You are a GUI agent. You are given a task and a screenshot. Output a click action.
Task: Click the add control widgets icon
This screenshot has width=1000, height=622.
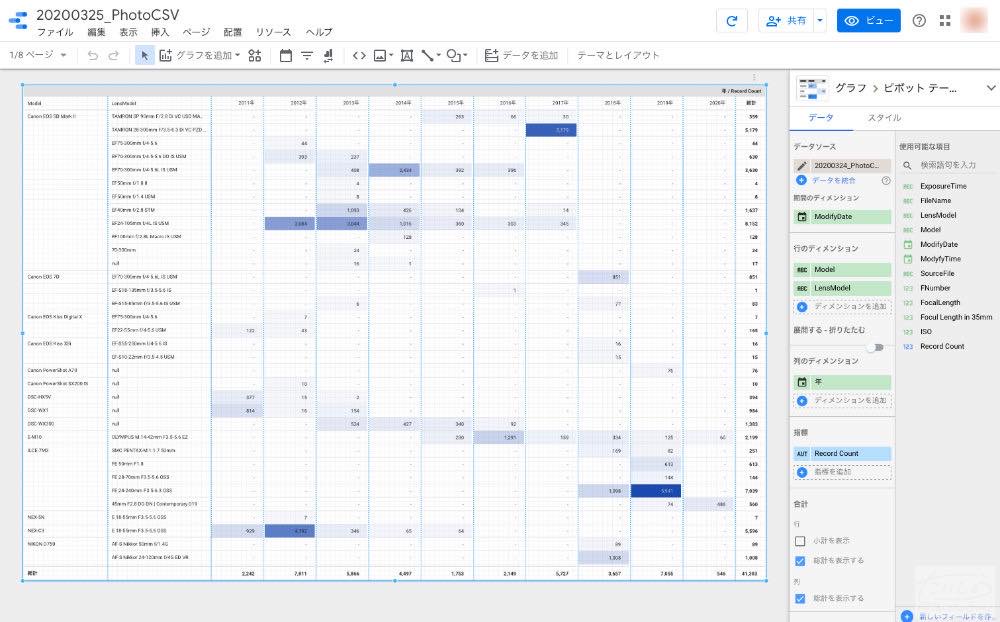coord(255,56)
